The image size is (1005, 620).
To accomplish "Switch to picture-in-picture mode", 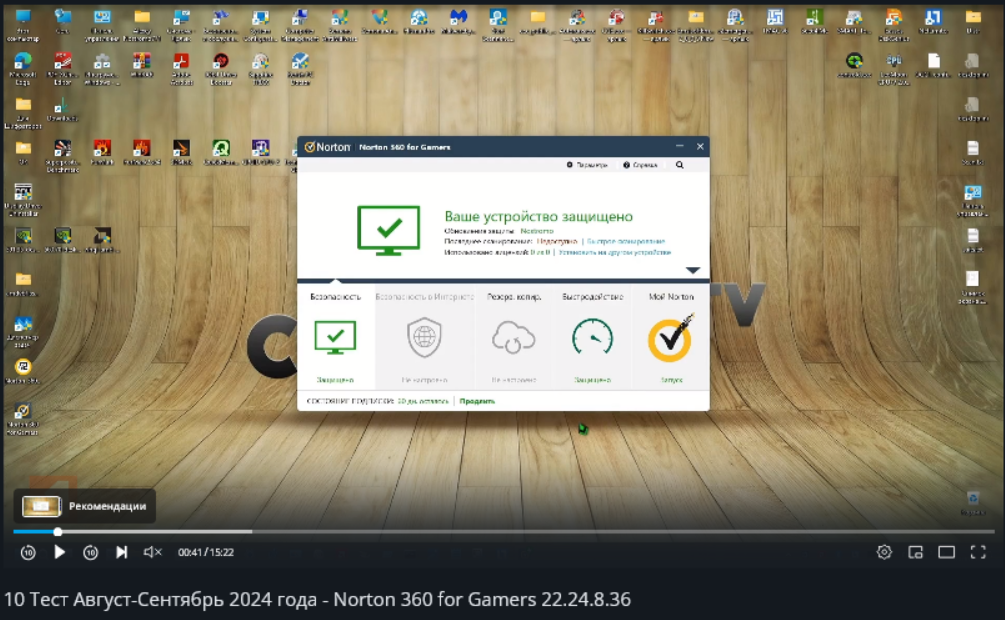I will (x=915, y=552).
